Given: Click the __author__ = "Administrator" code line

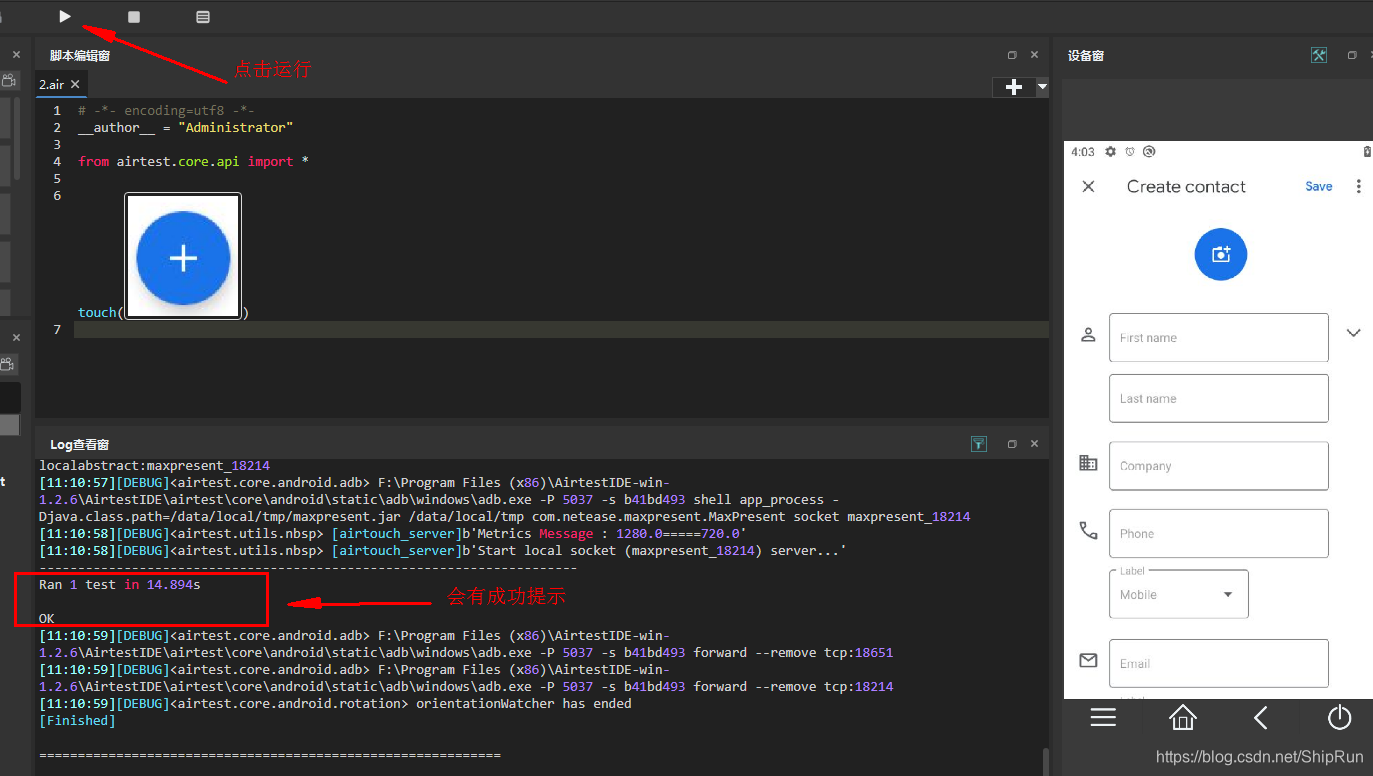Looking at the screenshot, I should tap(186, 128).
